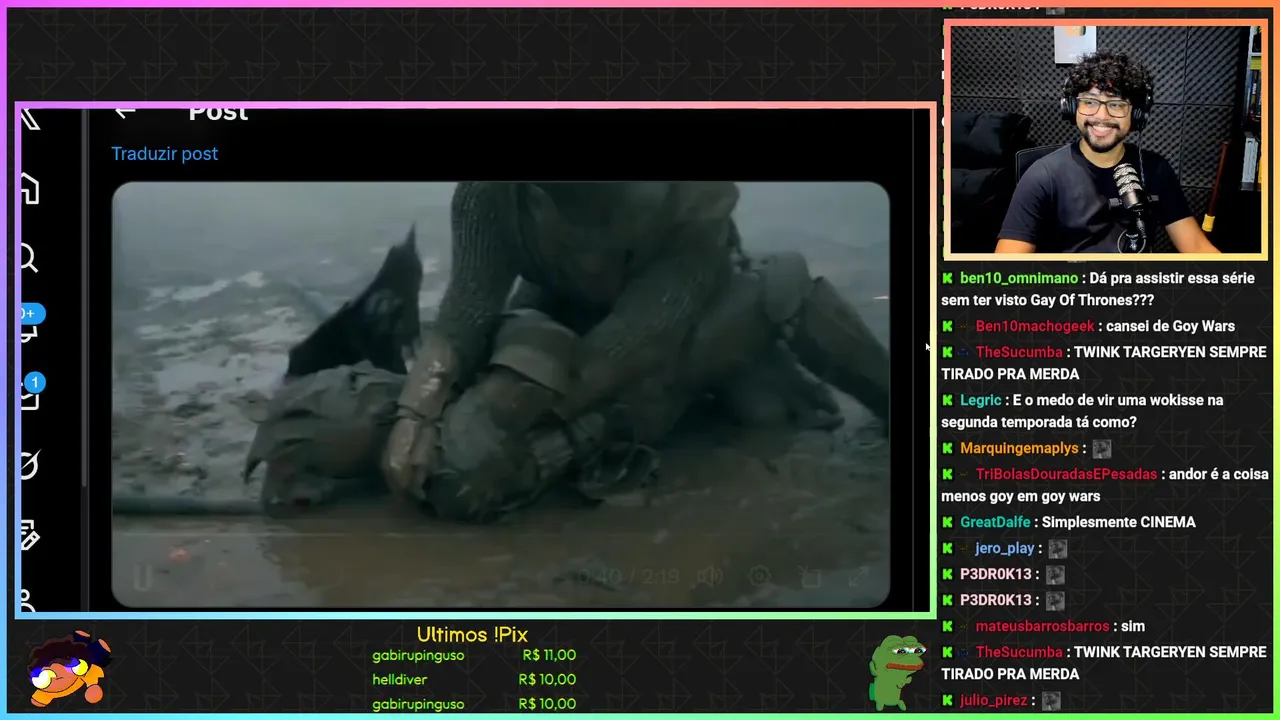
Task: Open the Grok icon in X sidebar
Action: point(29,465)
